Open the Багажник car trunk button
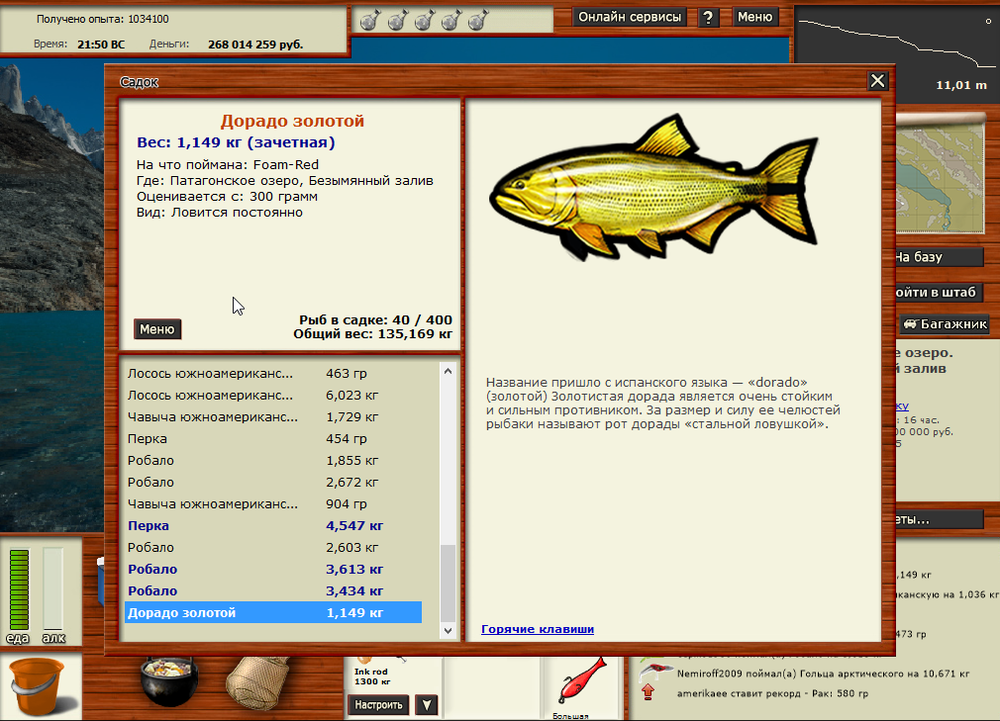 click(944, 323)
